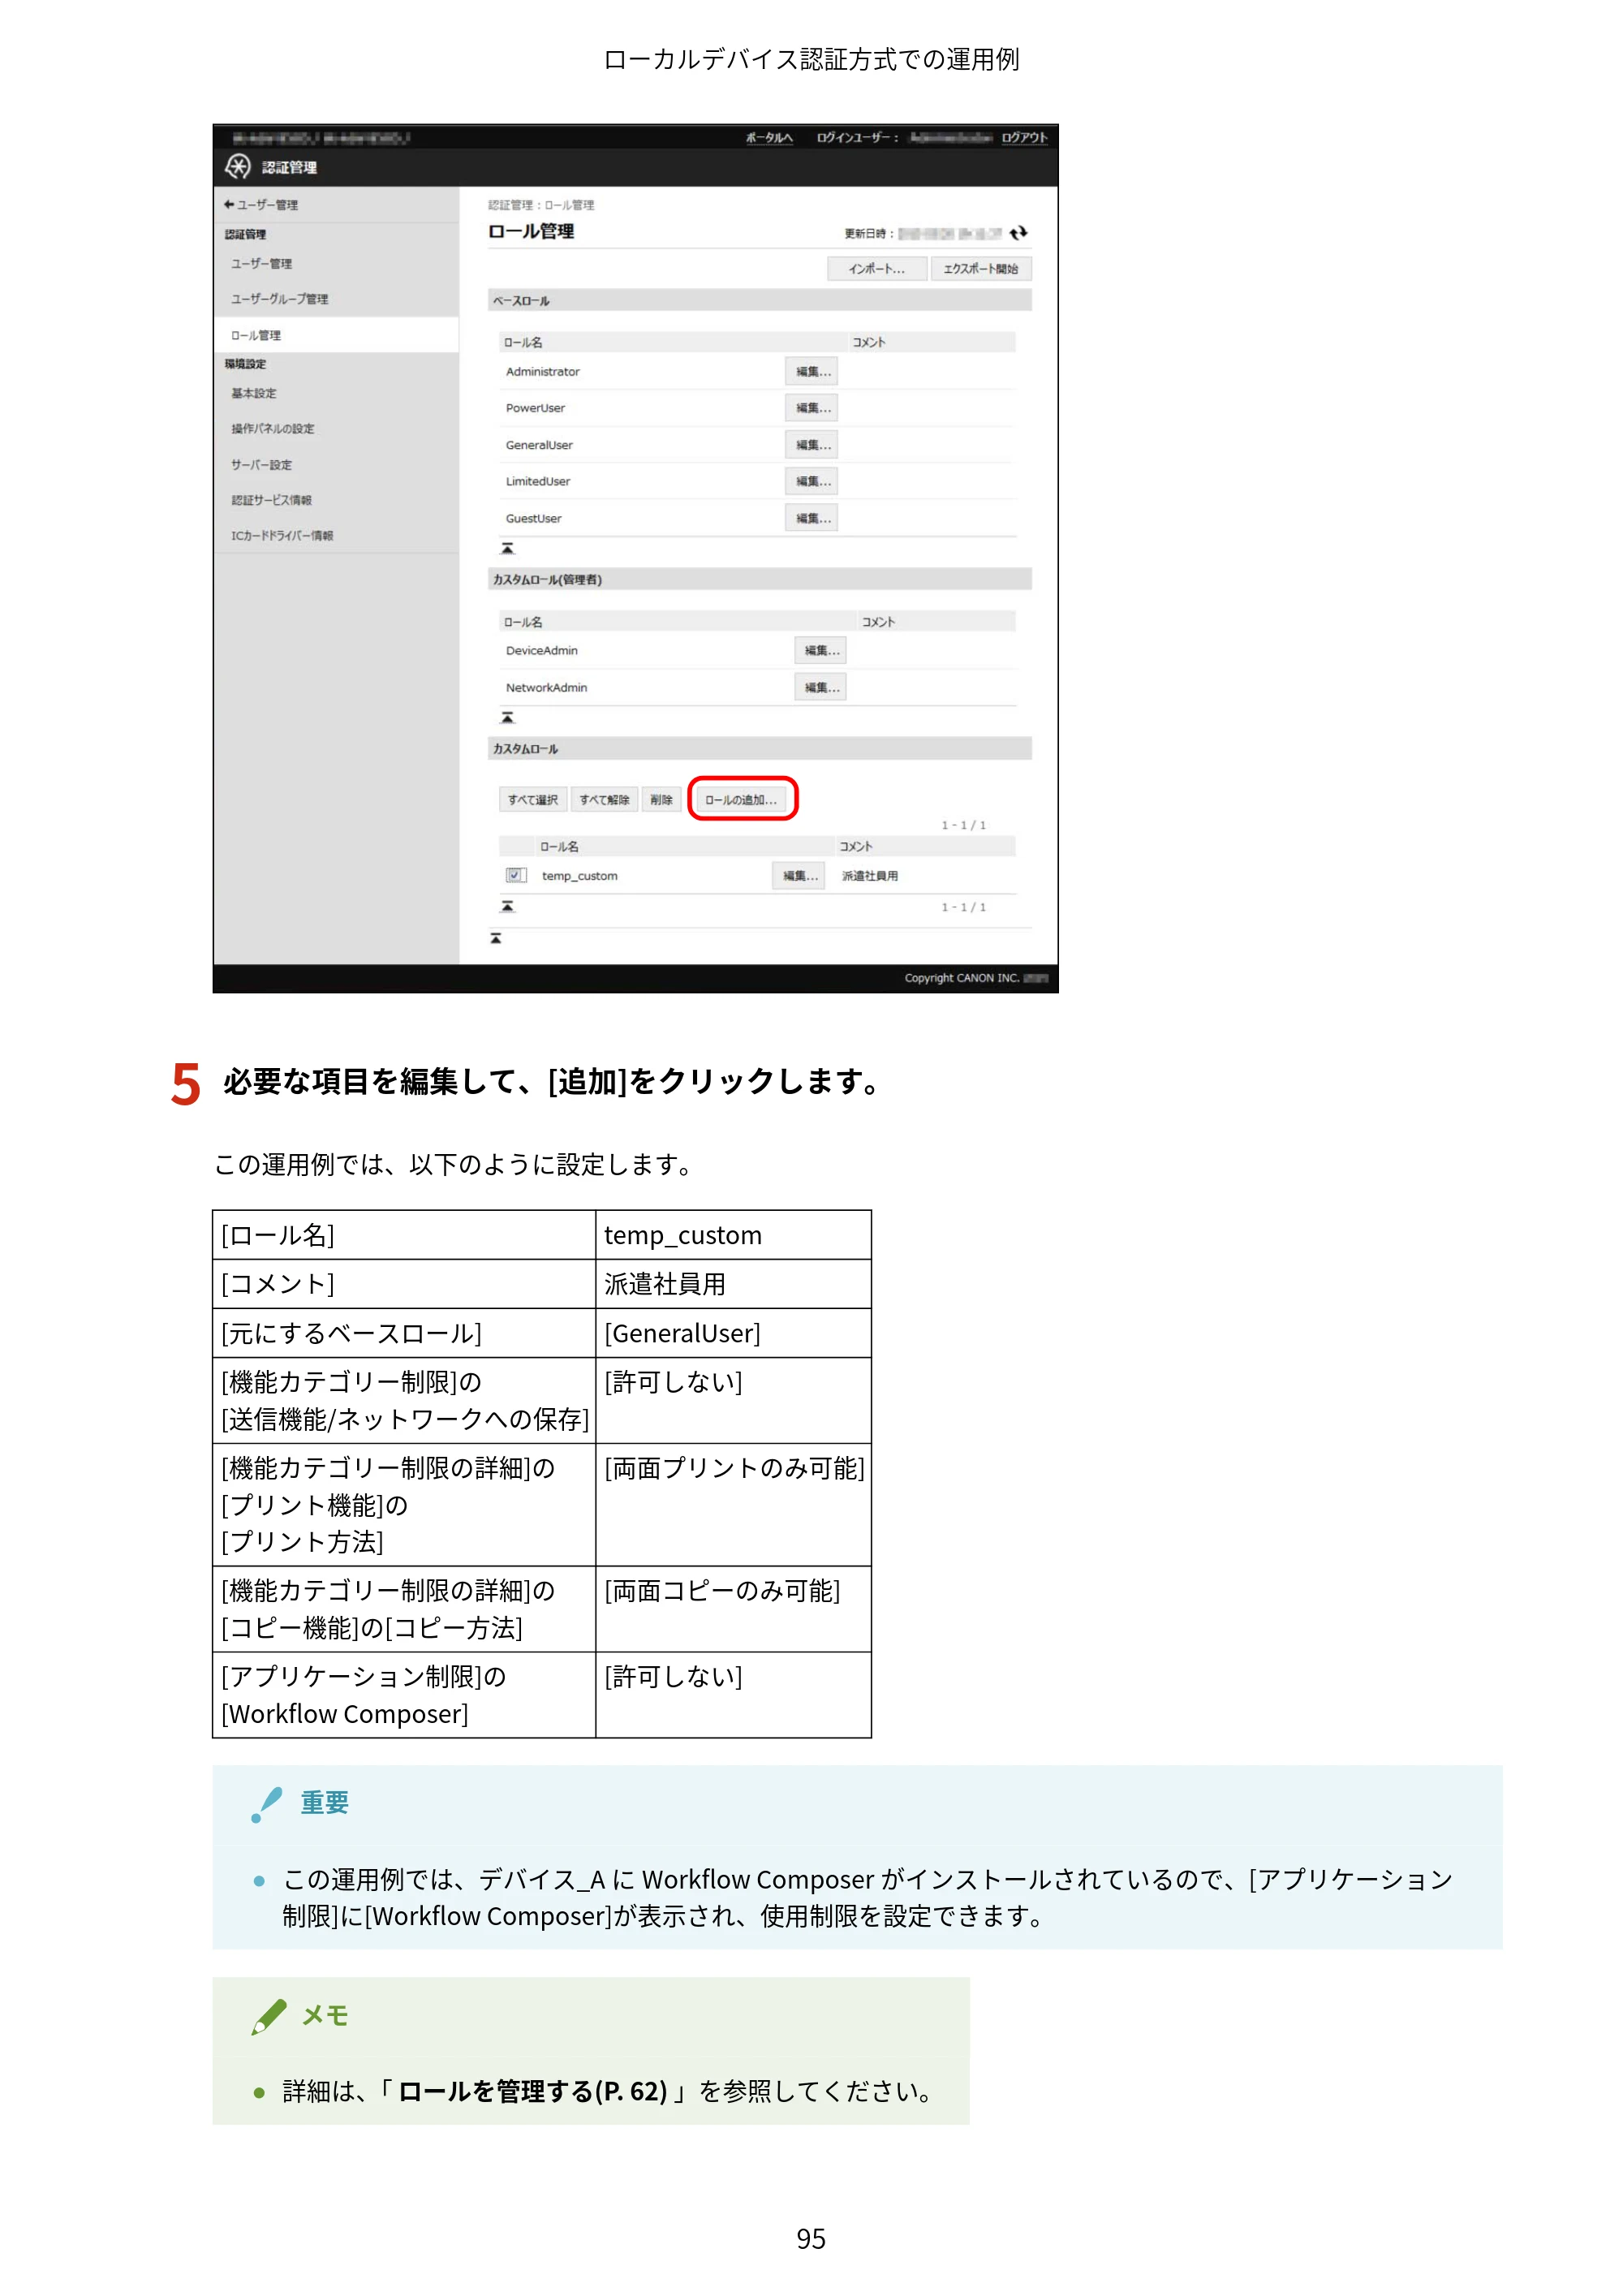Open the ロールを管理する(P. 62) reference link
The height and width of the screenshot is (2296, 1623).
(533, 2090)
